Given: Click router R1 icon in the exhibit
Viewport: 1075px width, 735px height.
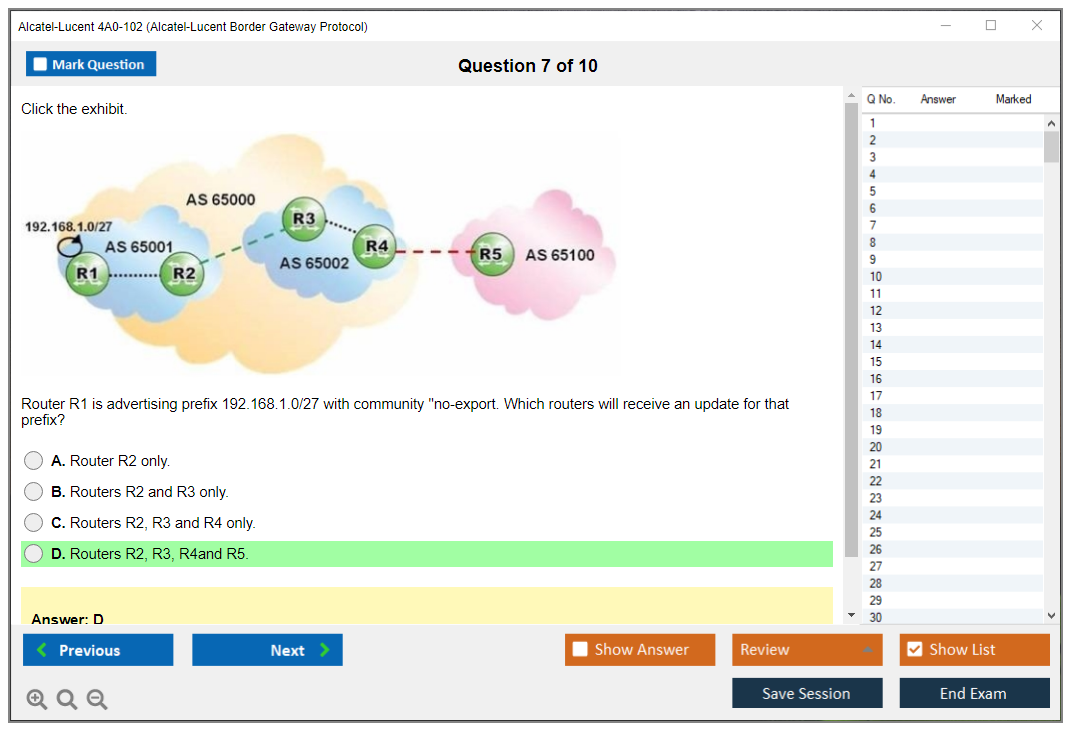Looking at the screenshot, I should pyautogui.click(x=86, y=272).
